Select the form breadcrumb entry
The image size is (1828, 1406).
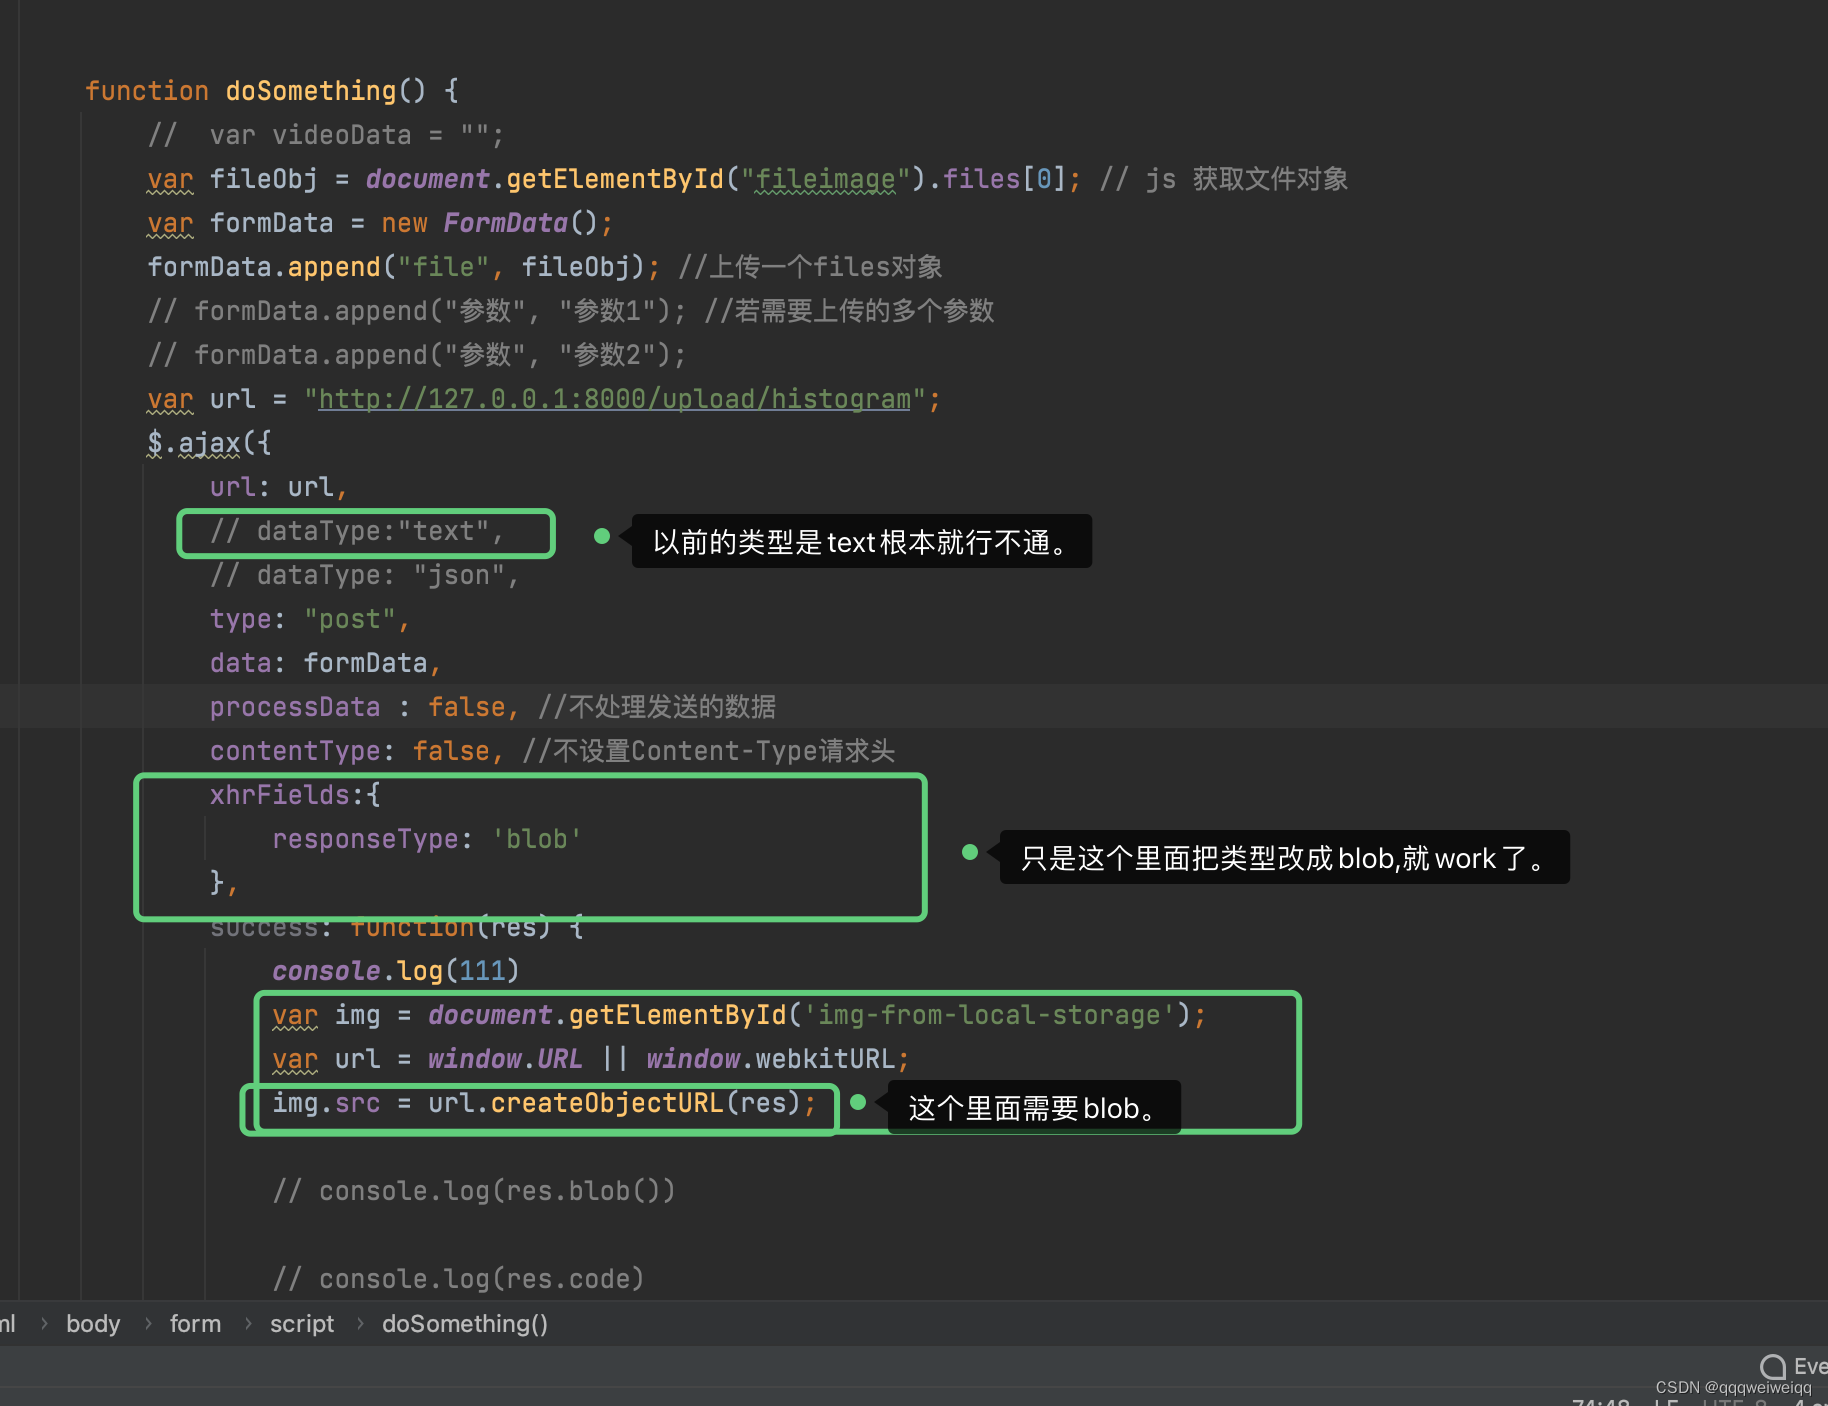[195, 1323]
